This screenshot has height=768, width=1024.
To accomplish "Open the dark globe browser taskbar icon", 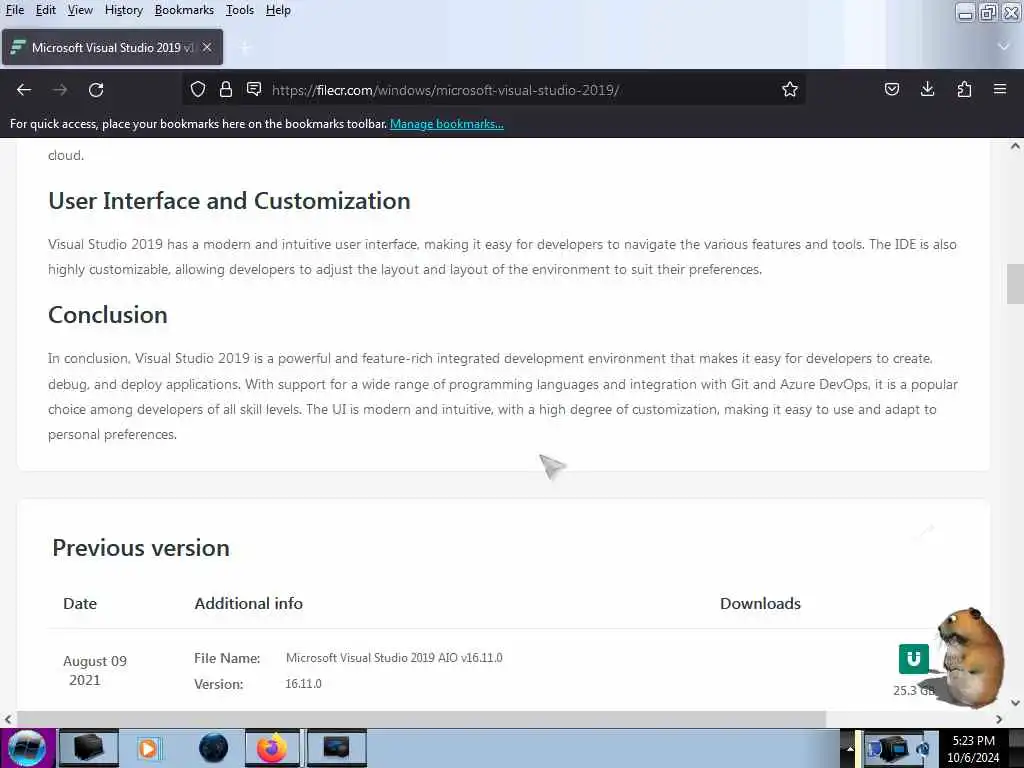I will click(x=214, y=748).
